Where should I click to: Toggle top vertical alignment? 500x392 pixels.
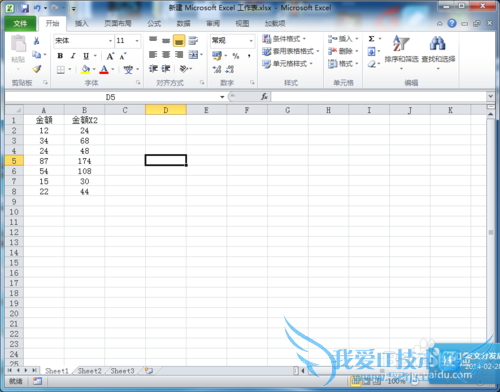point(153,40)
